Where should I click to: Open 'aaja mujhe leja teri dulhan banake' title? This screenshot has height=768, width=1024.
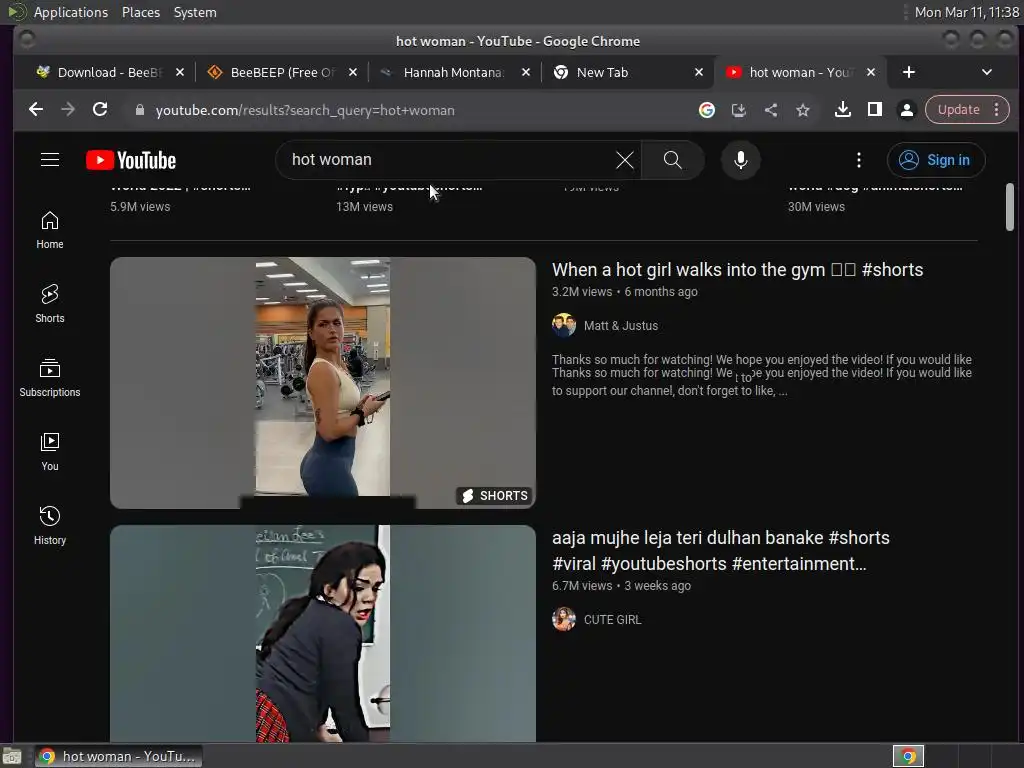(720, 551)
